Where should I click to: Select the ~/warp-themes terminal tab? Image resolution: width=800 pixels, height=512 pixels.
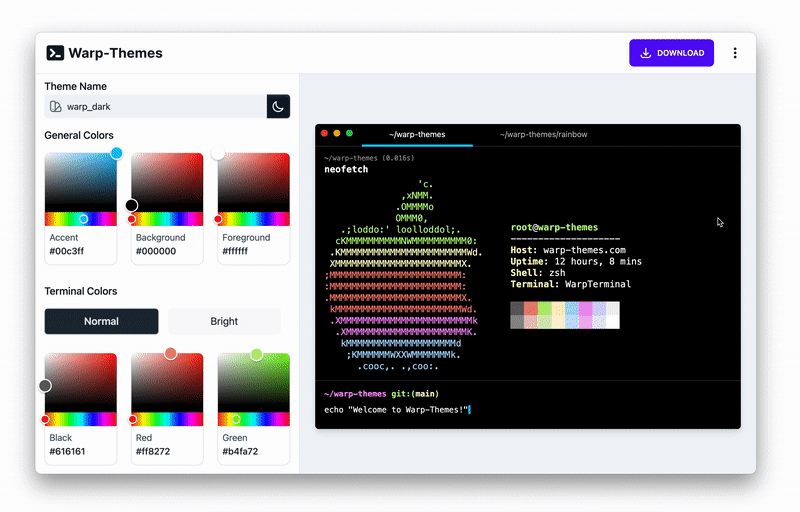417,135
